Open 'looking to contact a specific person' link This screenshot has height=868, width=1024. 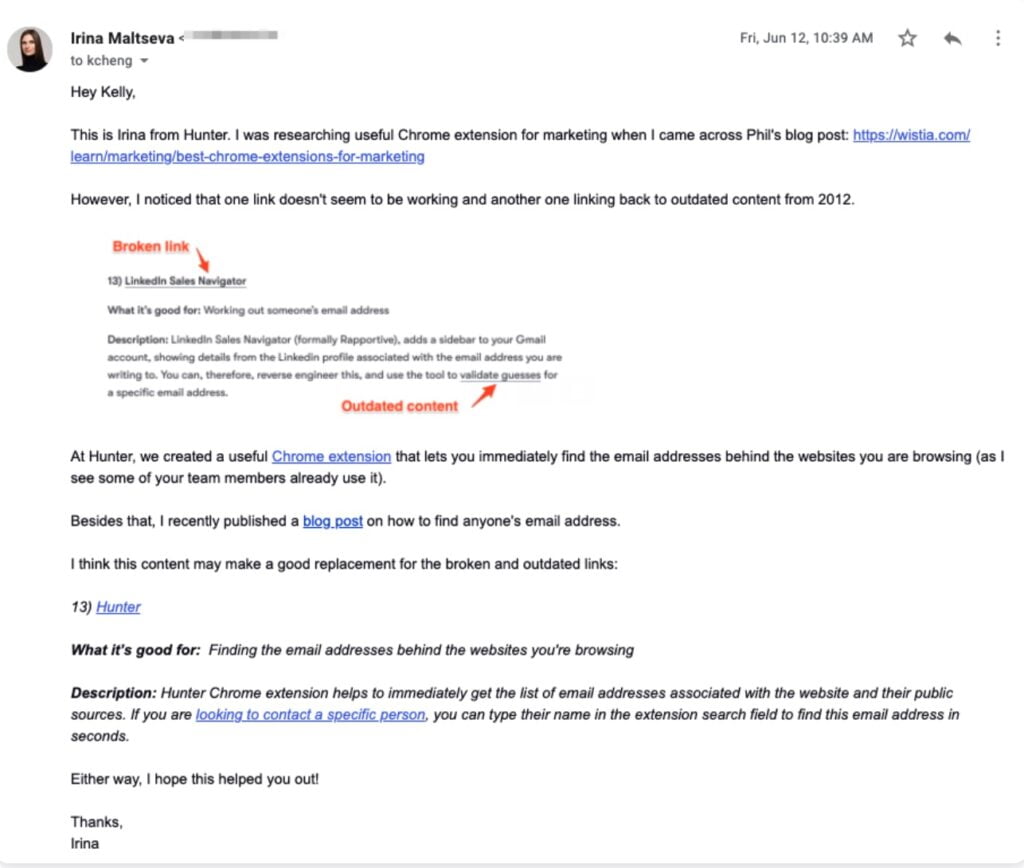coord(310,715)
